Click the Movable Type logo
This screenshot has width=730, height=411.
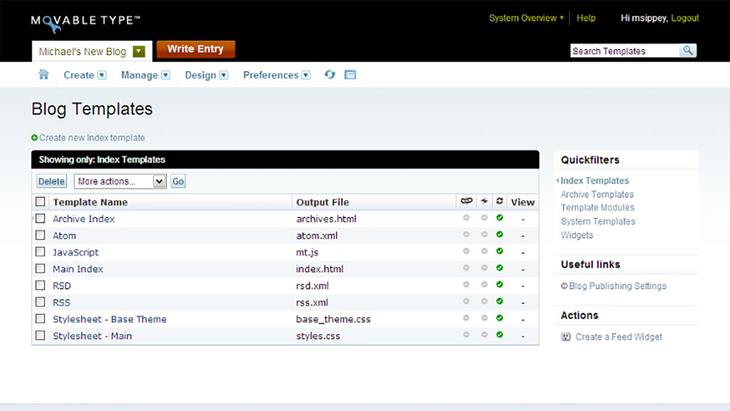[x=85, y=23]
